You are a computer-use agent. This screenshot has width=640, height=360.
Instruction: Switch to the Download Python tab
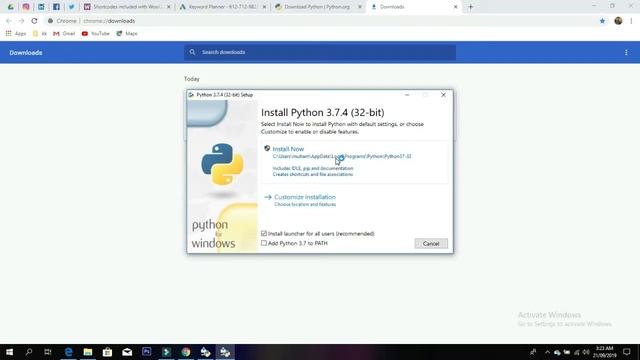pos(318,7)
